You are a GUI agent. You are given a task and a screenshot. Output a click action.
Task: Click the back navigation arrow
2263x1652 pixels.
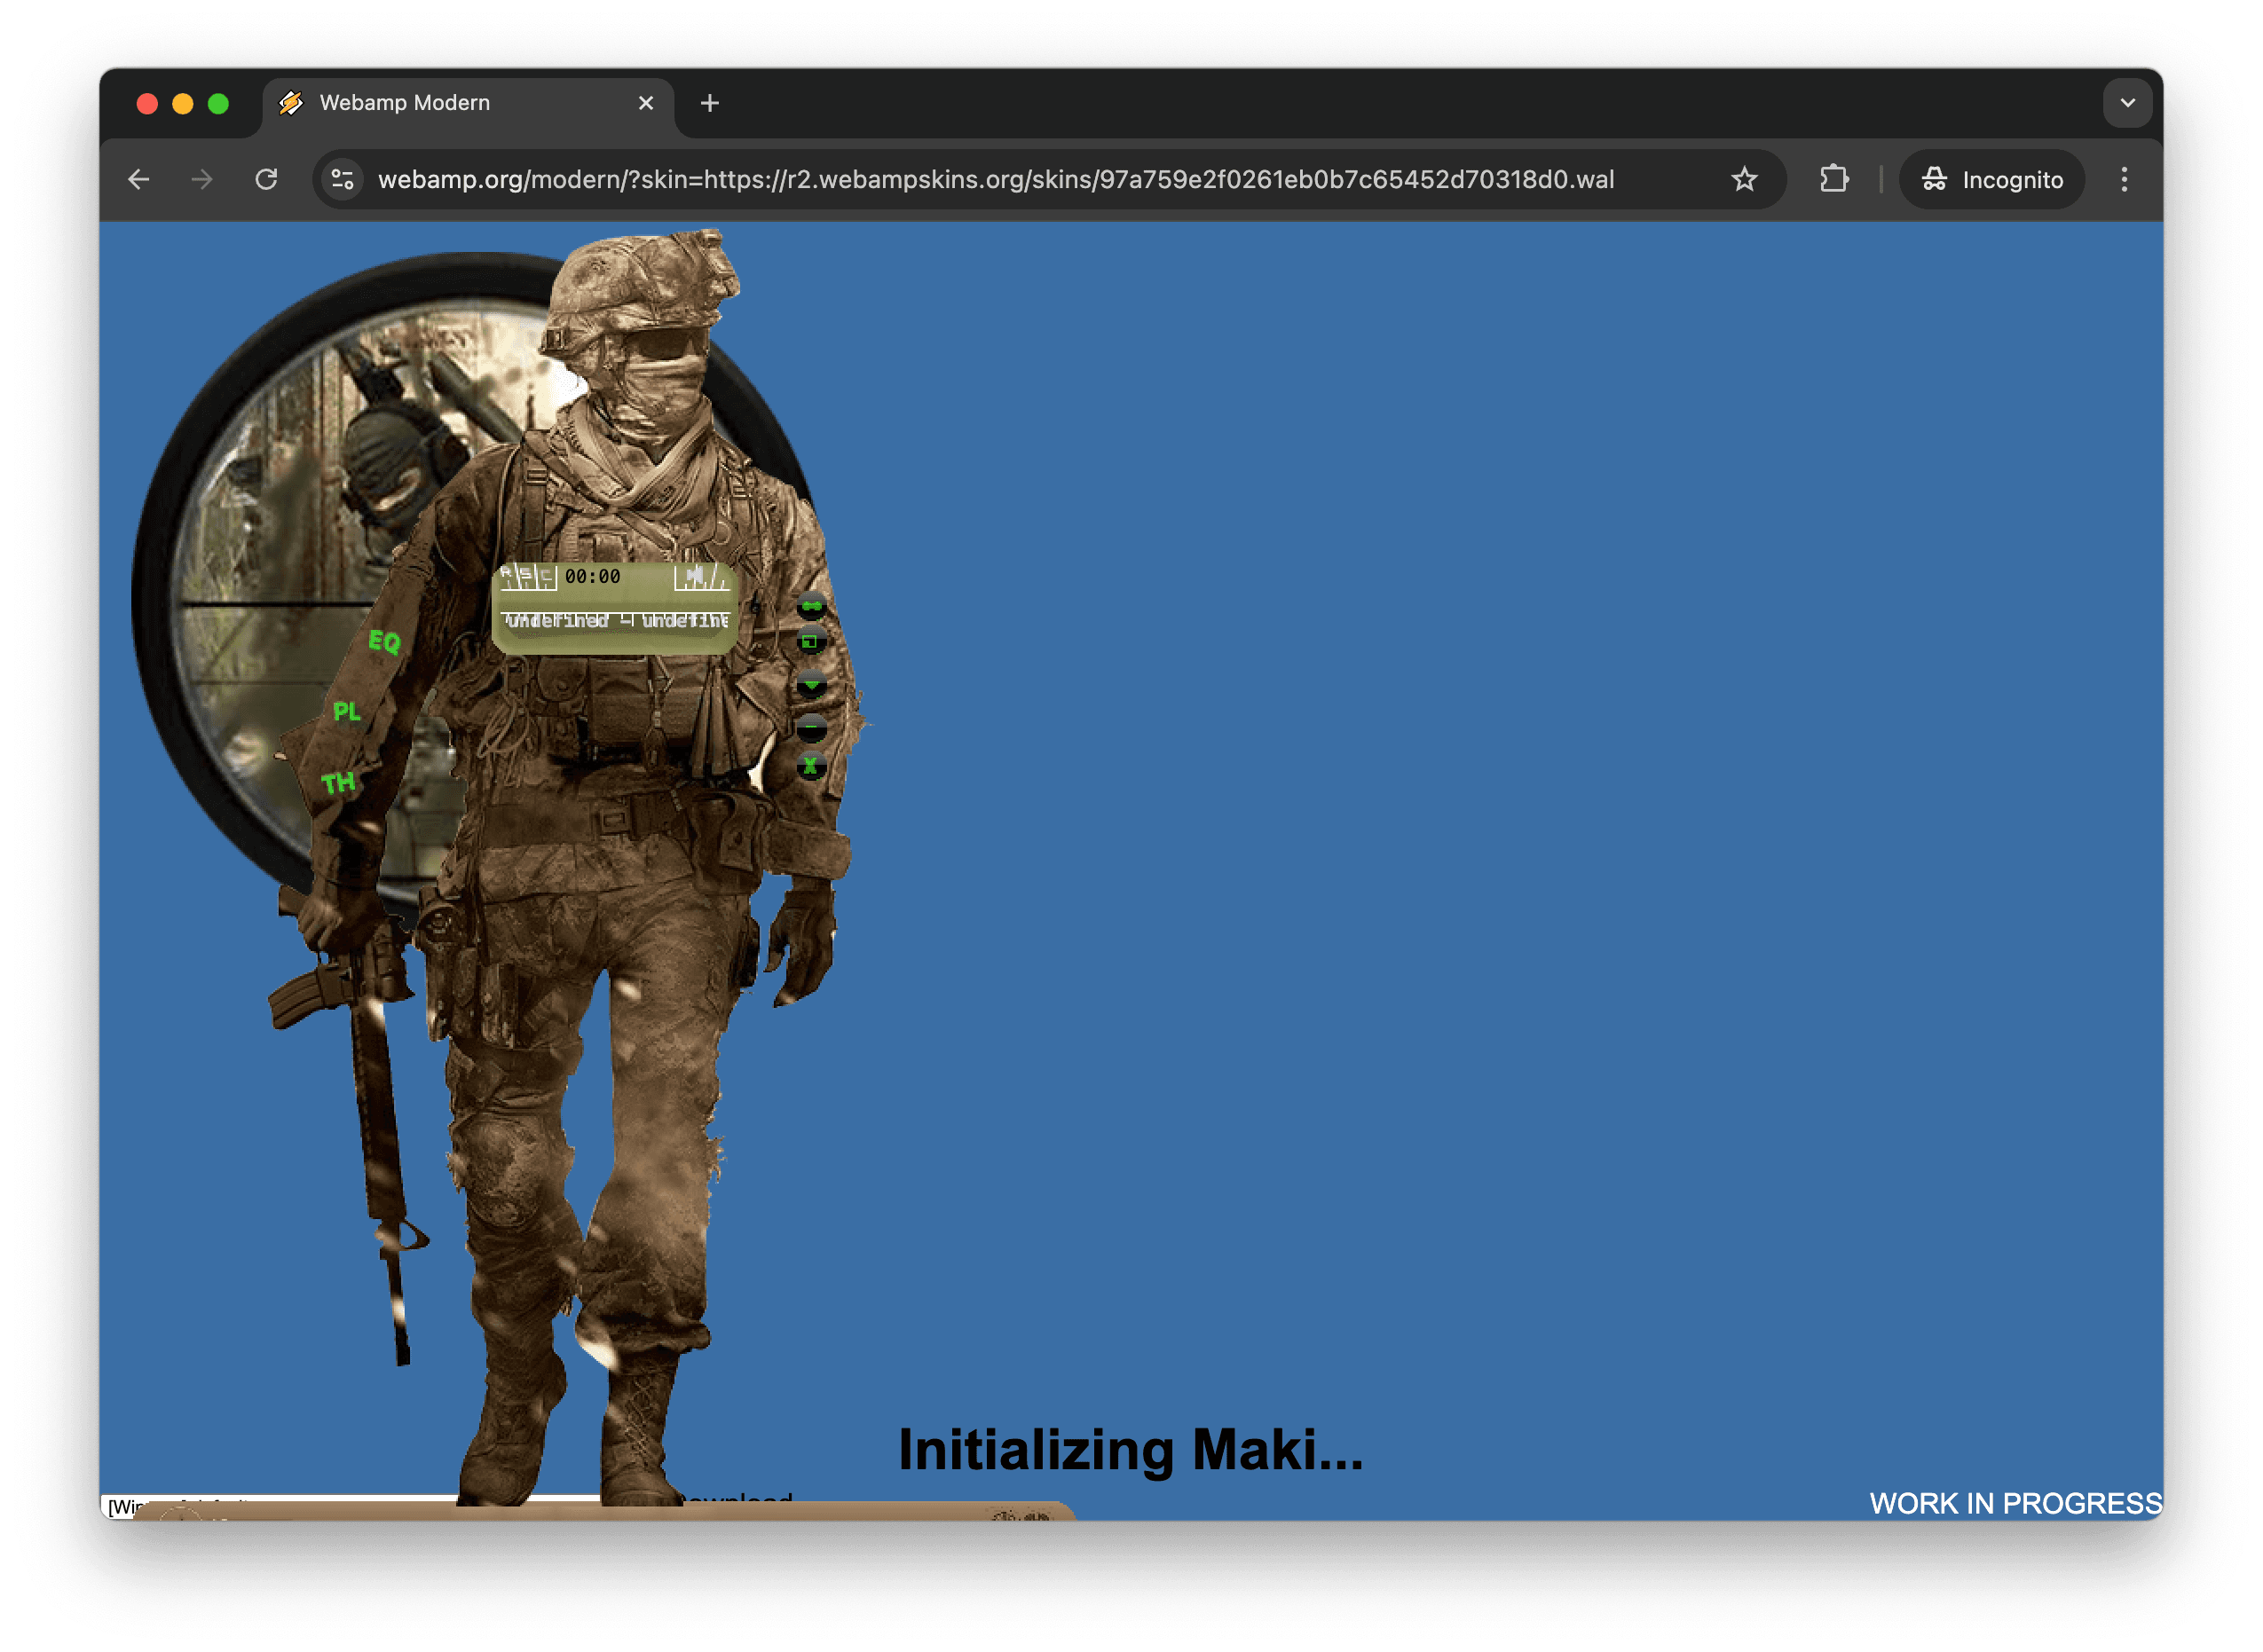click(138, 180)
